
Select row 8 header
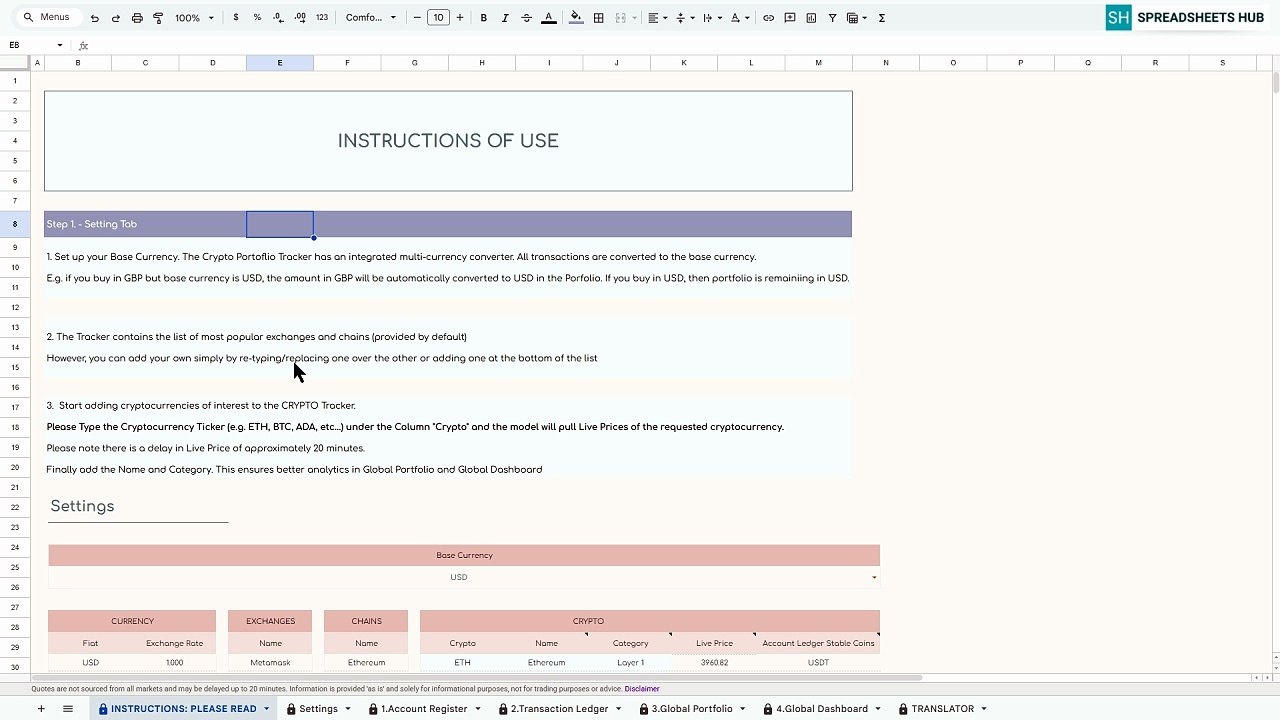pos(15,224)
